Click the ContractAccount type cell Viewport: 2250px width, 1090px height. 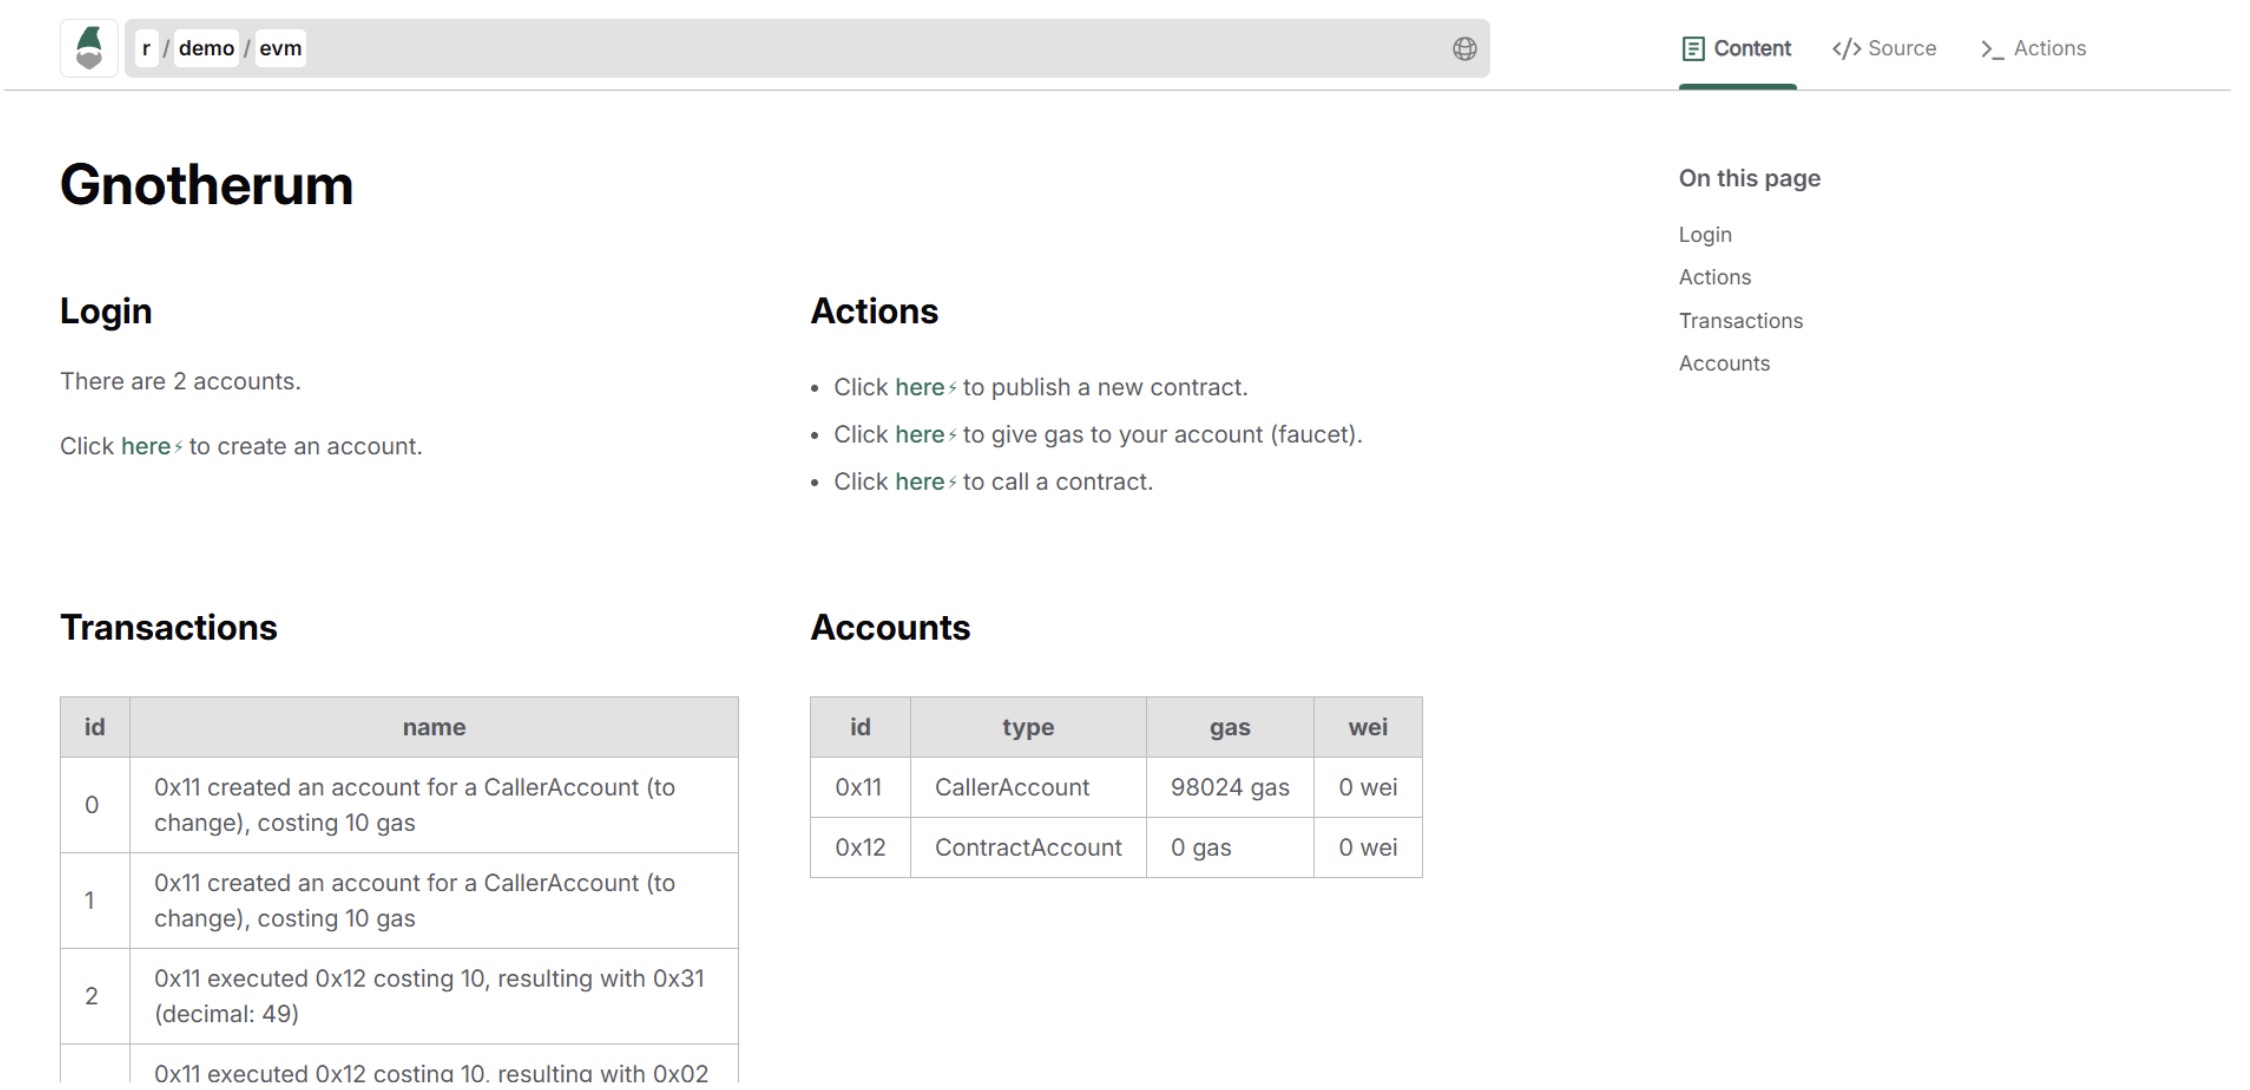[1028, 847]
